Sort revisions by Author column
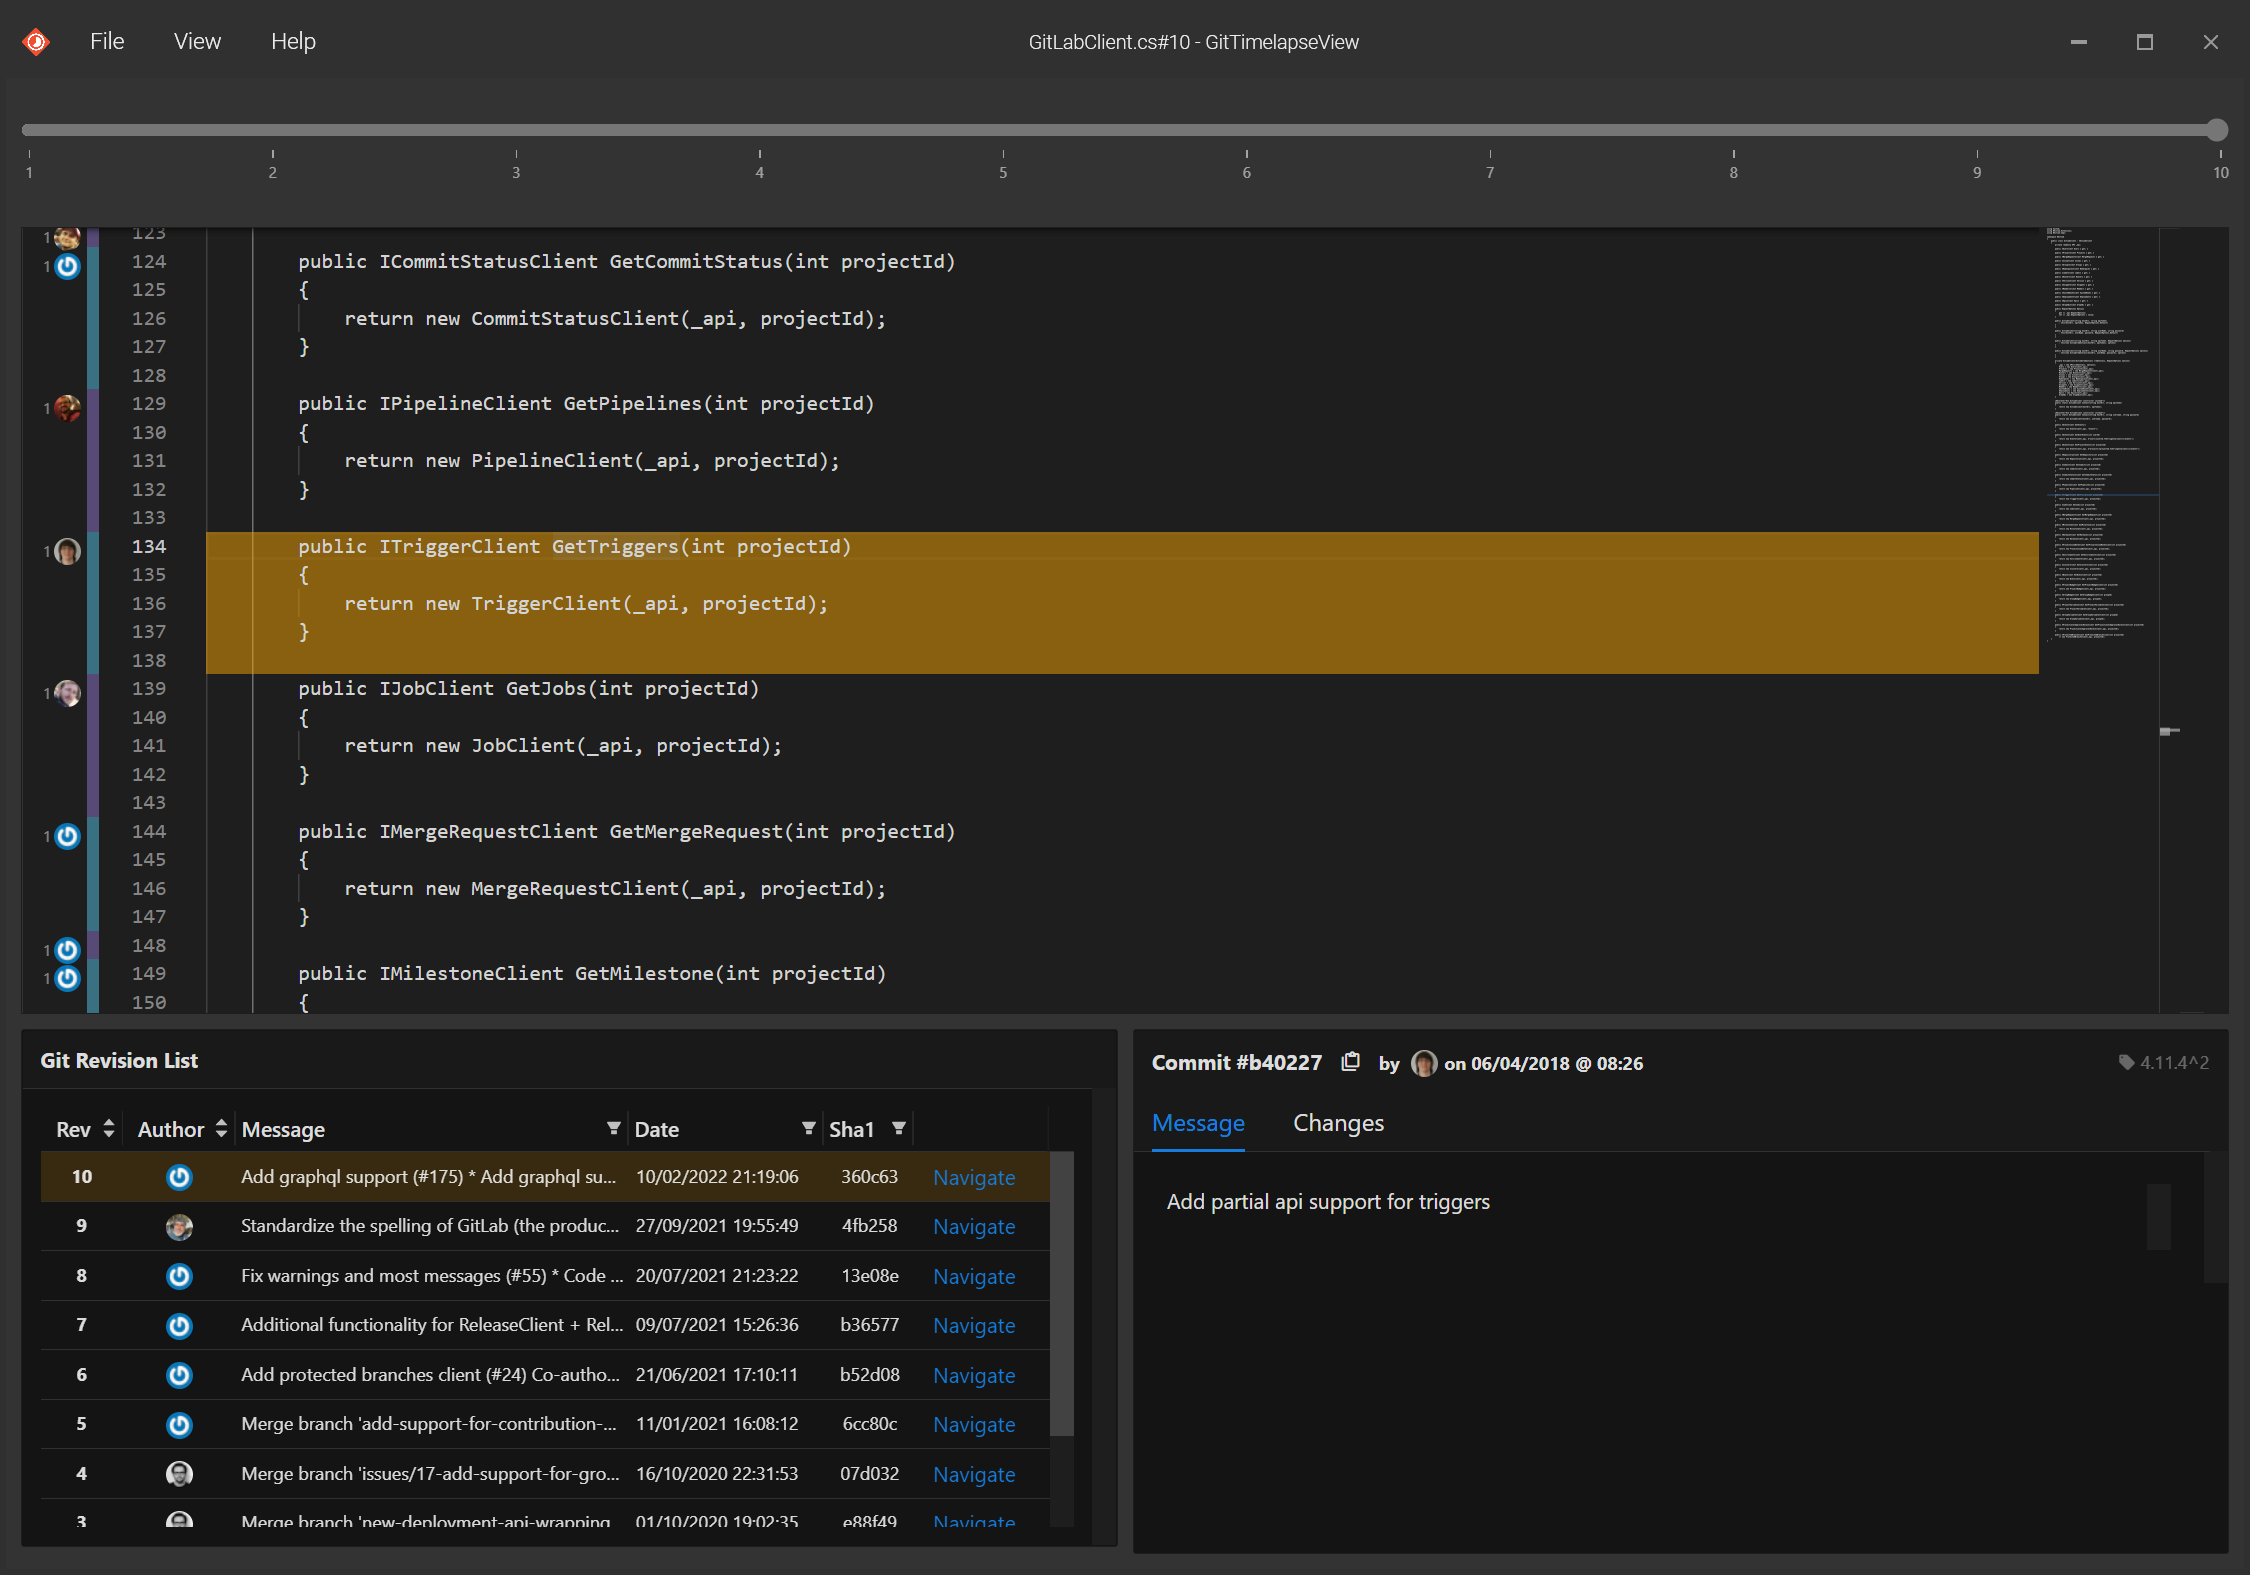Viewport: 2250px width, 1575px height. (x=221, y=1129)
